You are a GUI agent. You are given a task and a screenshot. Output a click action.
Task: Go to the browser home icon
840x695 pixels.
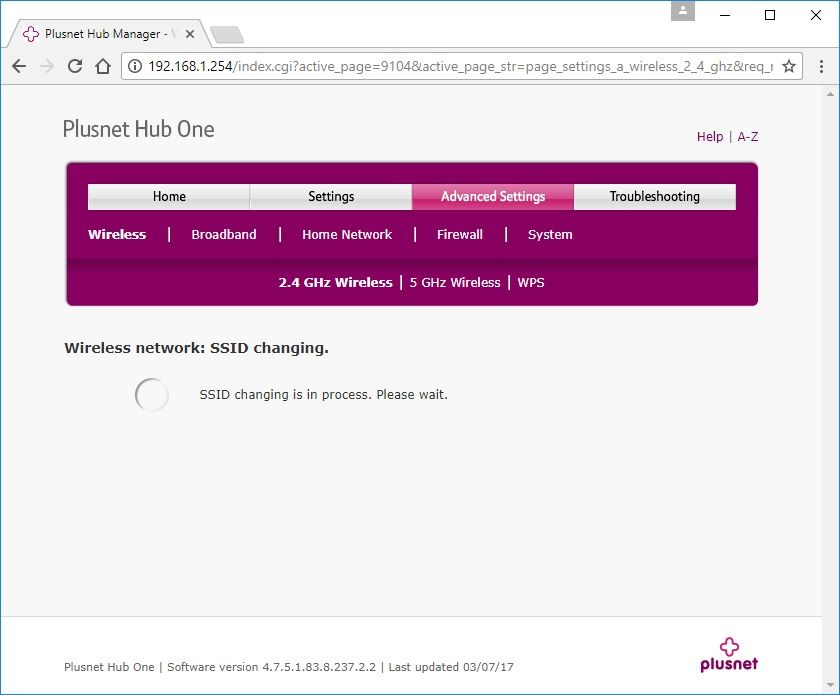(102, 66)
